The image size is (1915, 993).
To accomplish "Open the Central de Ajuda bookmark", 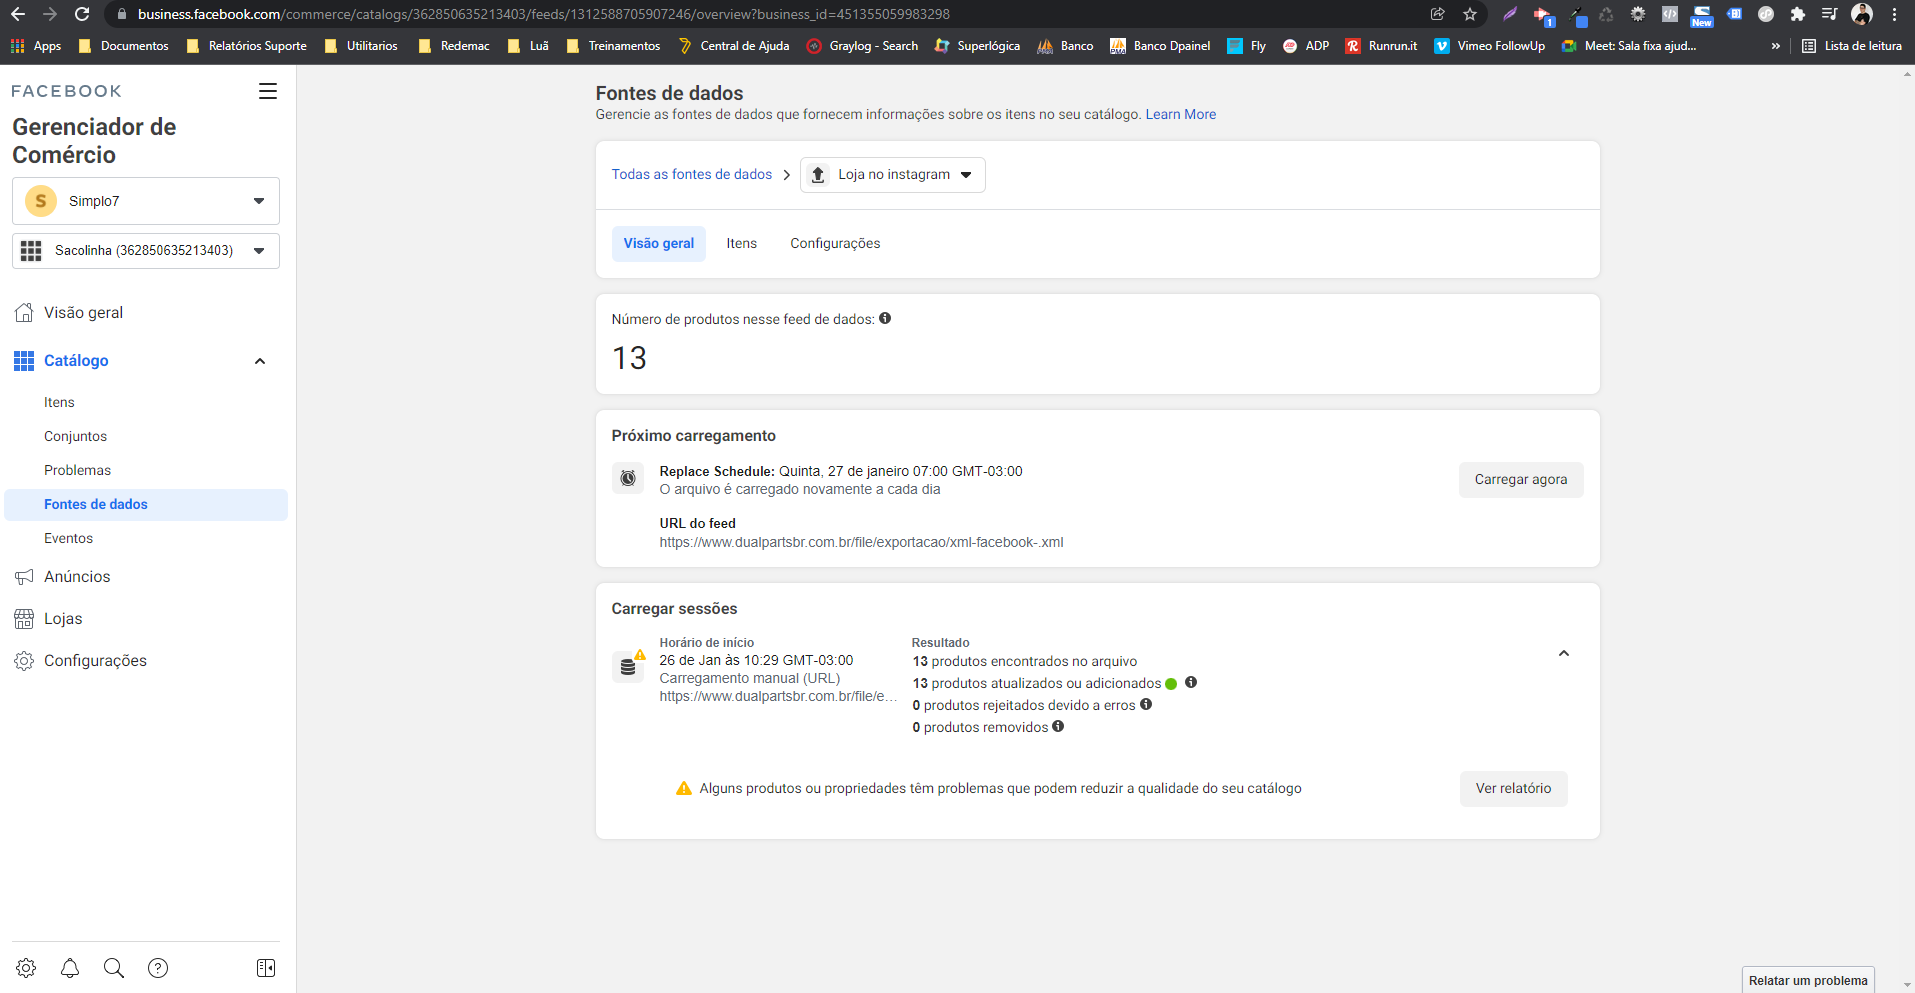I will (734, 46).
